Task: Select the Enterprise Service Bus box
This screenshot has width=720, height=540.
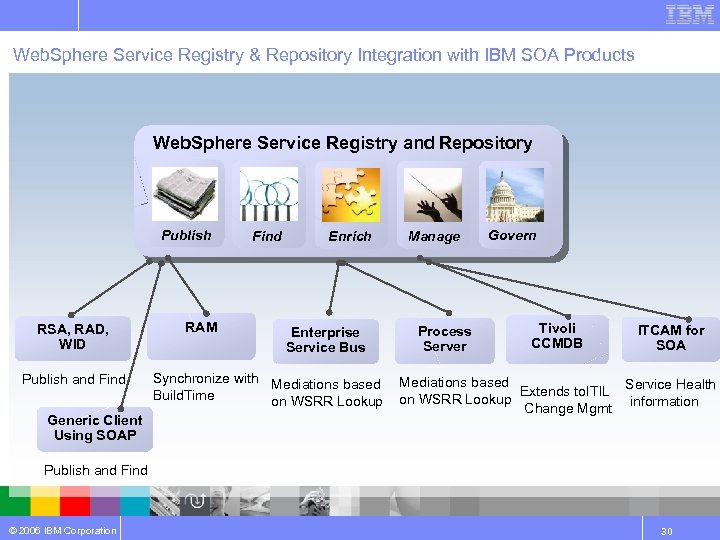Action: [x=326, y=341]
